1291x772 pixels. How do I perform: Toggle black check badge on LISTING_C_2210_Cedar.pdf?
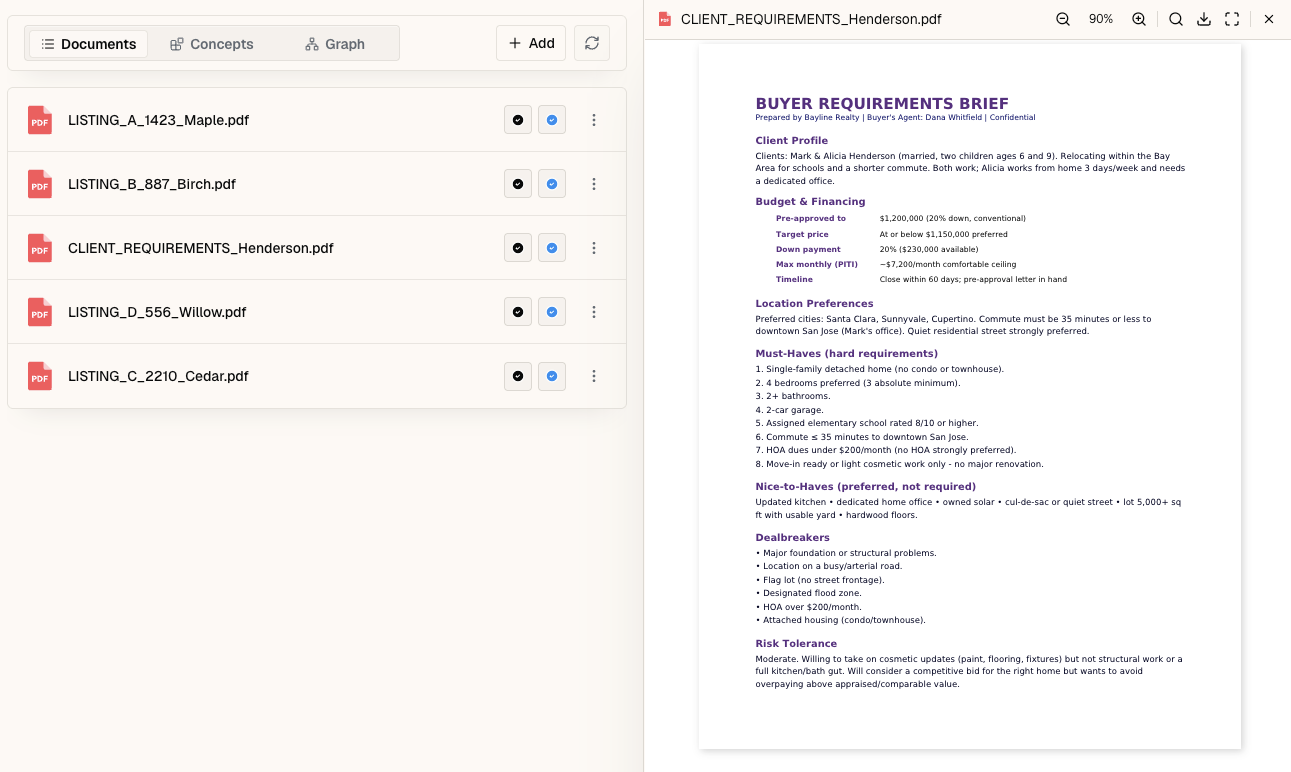click(x=518, y=376)
